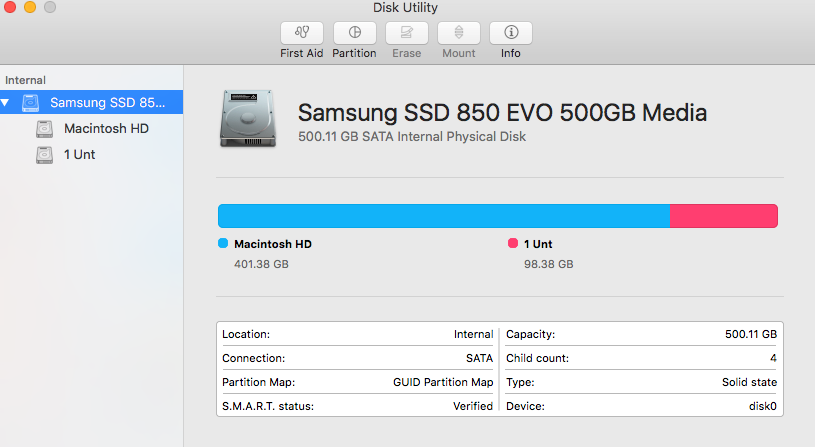Click the Macintosh HD sidebar drive icon

44,128
